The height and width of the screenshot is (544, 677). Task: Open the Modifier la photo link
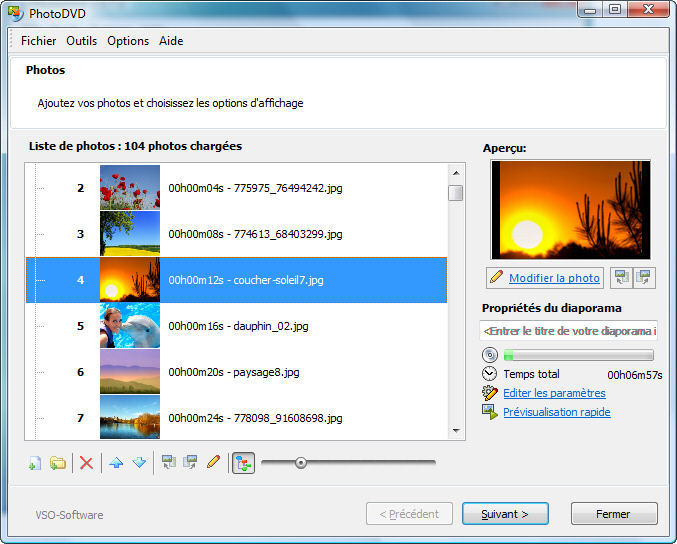(x=554, y=278)
